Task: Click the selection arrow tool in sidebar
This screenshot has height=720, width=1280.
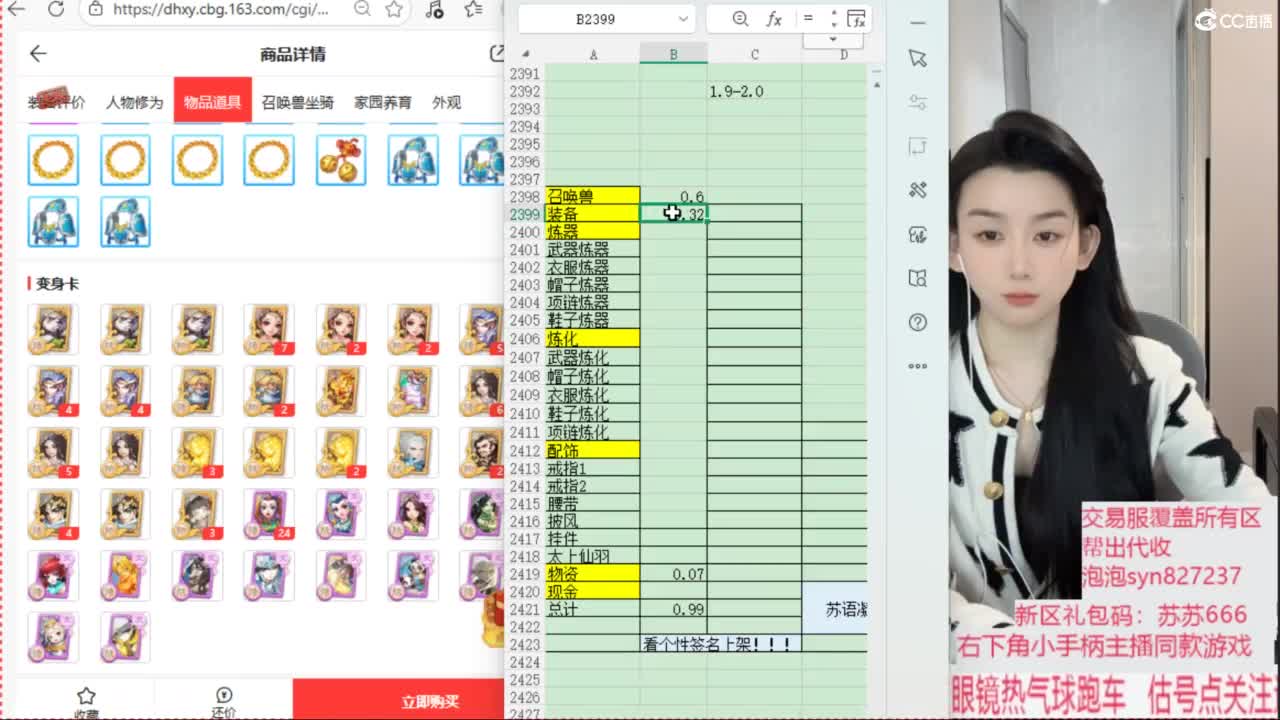Action: pos(918,58)
